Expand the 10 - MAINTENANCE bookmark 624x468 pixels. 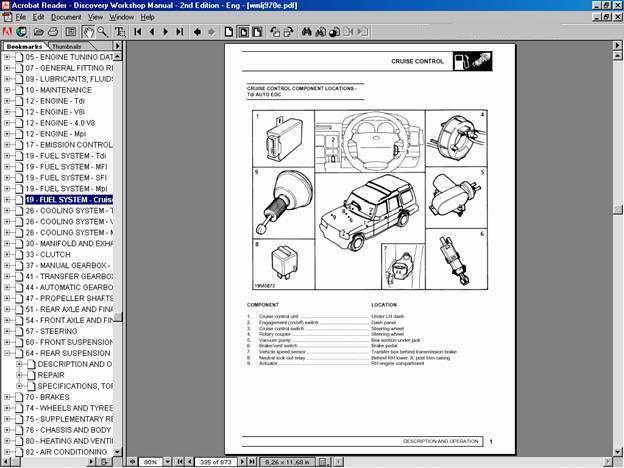click(7, 90)
